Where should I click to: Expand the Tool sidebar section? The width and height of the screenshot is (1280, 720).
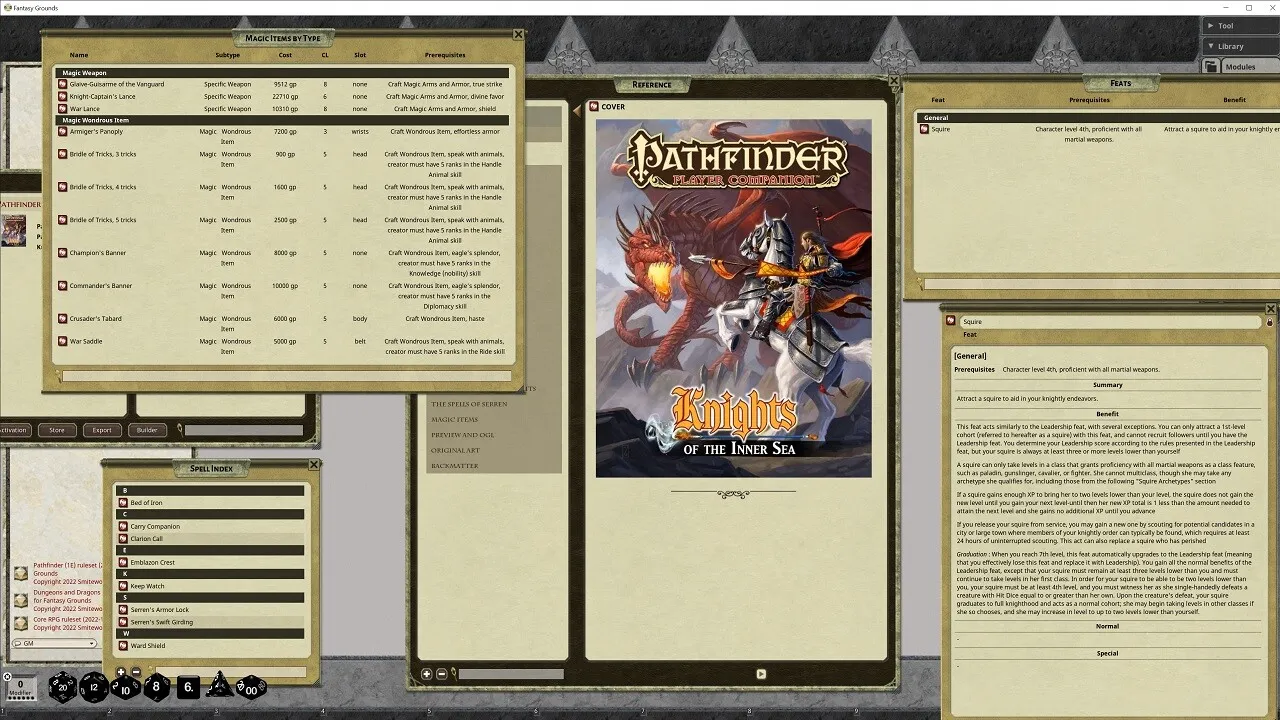click(x=1240, y=26)
